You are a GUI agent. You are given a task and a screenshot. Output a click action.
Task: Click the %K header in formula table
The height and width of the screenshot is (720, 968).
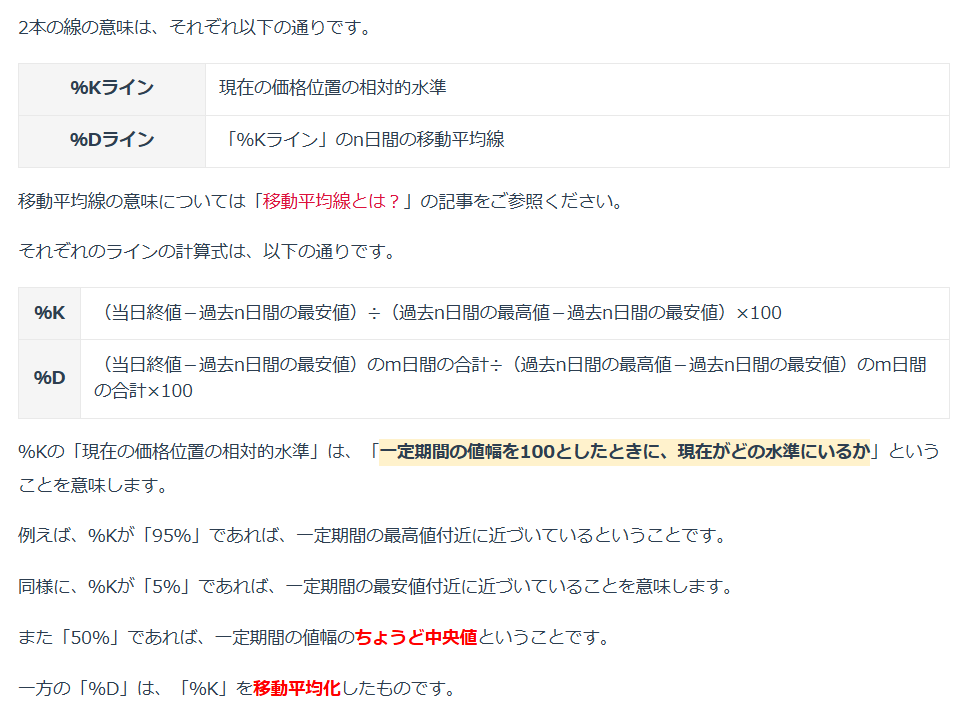(50, 313)
